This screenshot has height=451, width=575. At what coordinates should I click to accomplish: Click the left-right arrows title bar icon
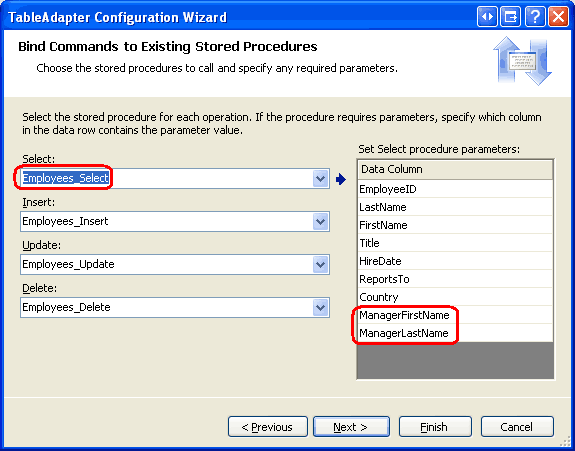tap(487, 16)
